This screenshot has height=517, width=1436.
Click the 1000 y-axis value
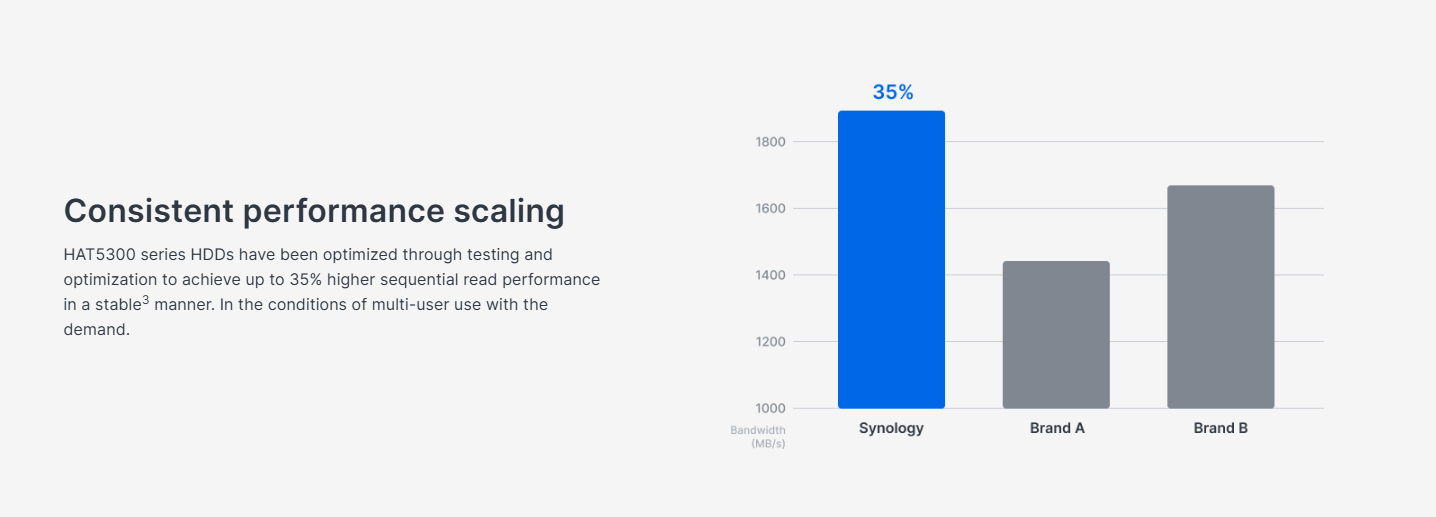[x=770, y=408]
